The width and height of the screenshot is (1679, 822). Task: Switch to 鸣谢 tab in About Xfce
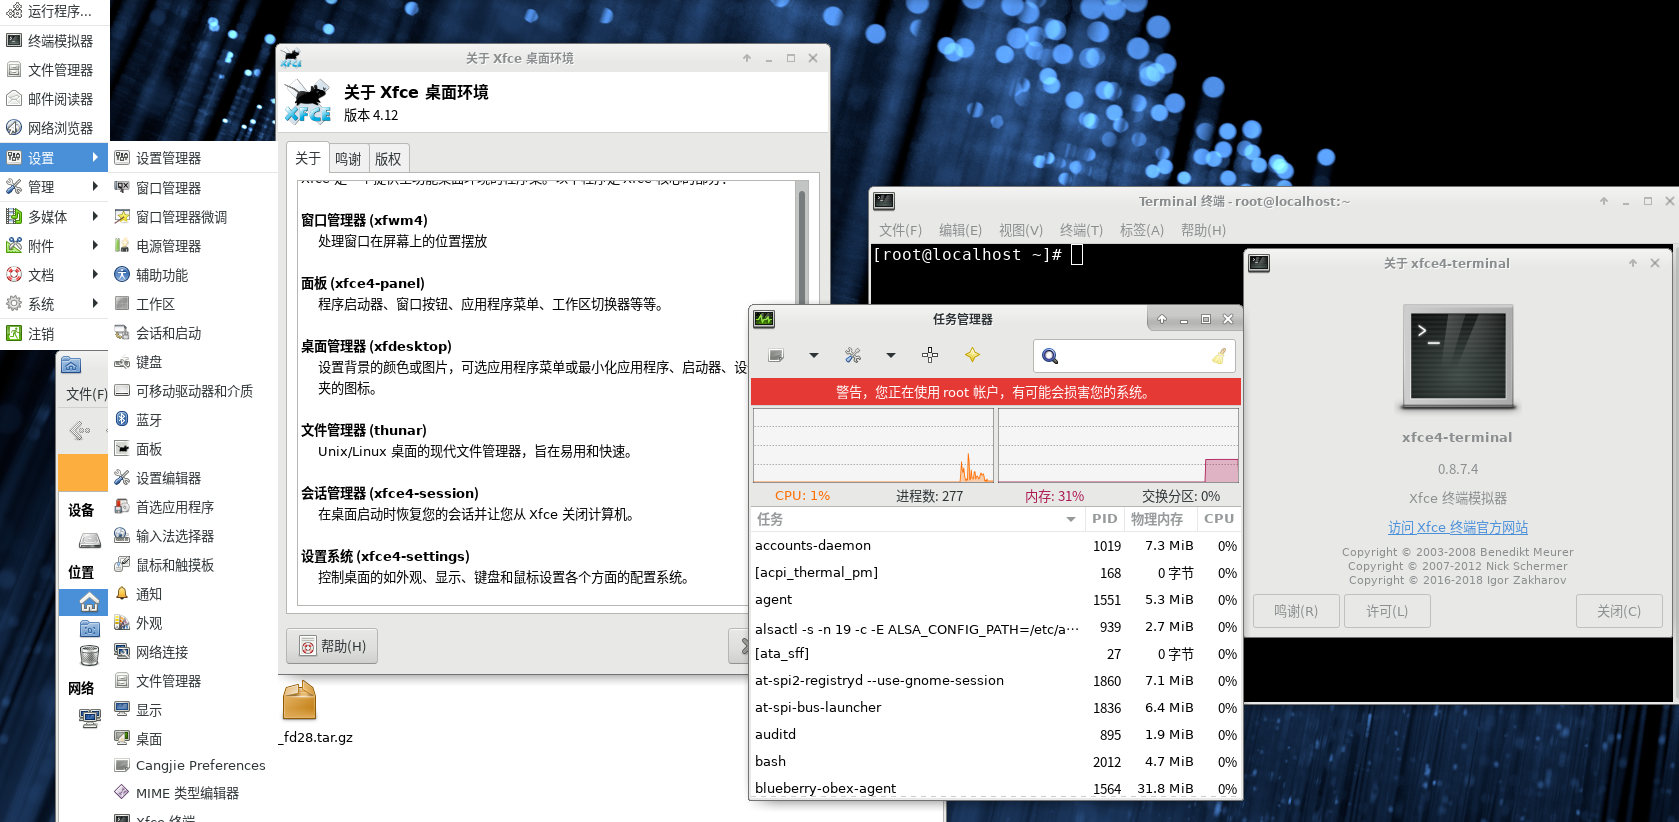(x=348, y=159)
